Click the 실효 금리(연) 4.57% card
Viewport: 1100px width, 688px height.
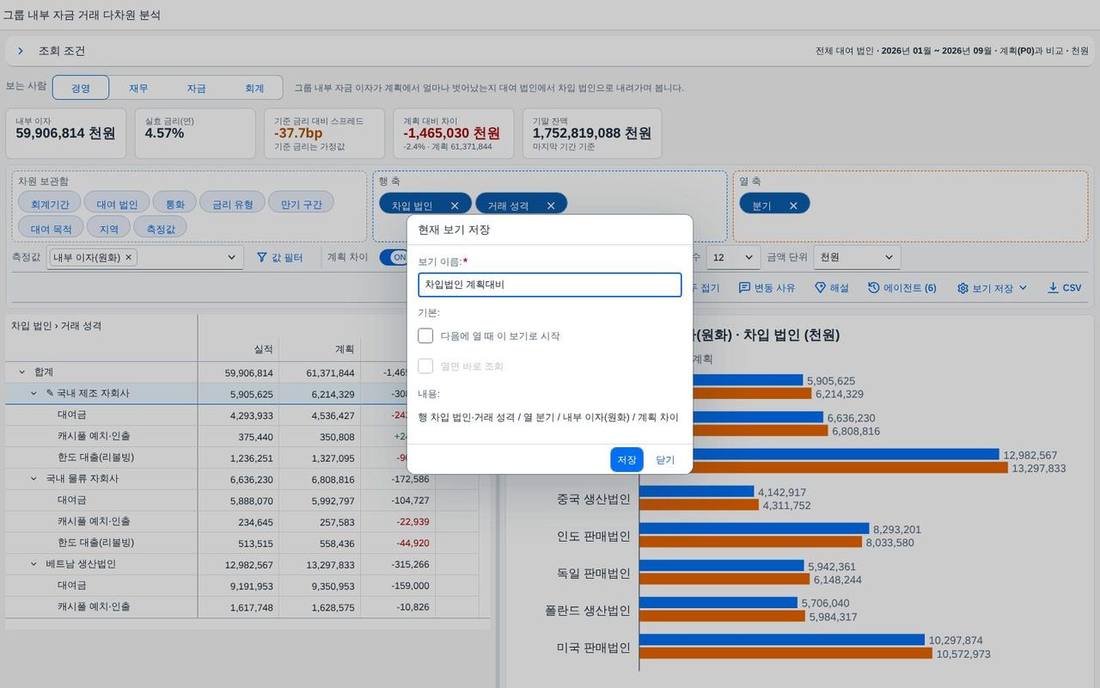click(x=195, y=133)
